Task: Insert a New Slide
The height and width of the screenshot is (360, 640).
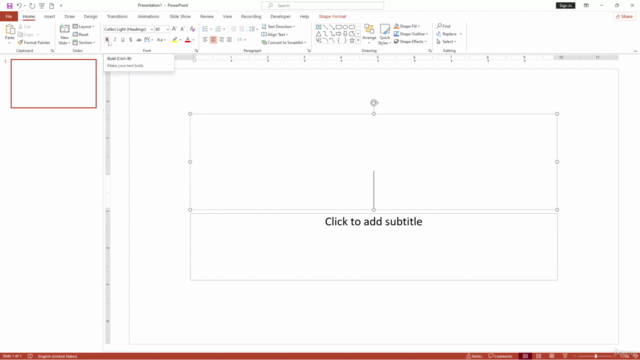Action: (64, 34)
